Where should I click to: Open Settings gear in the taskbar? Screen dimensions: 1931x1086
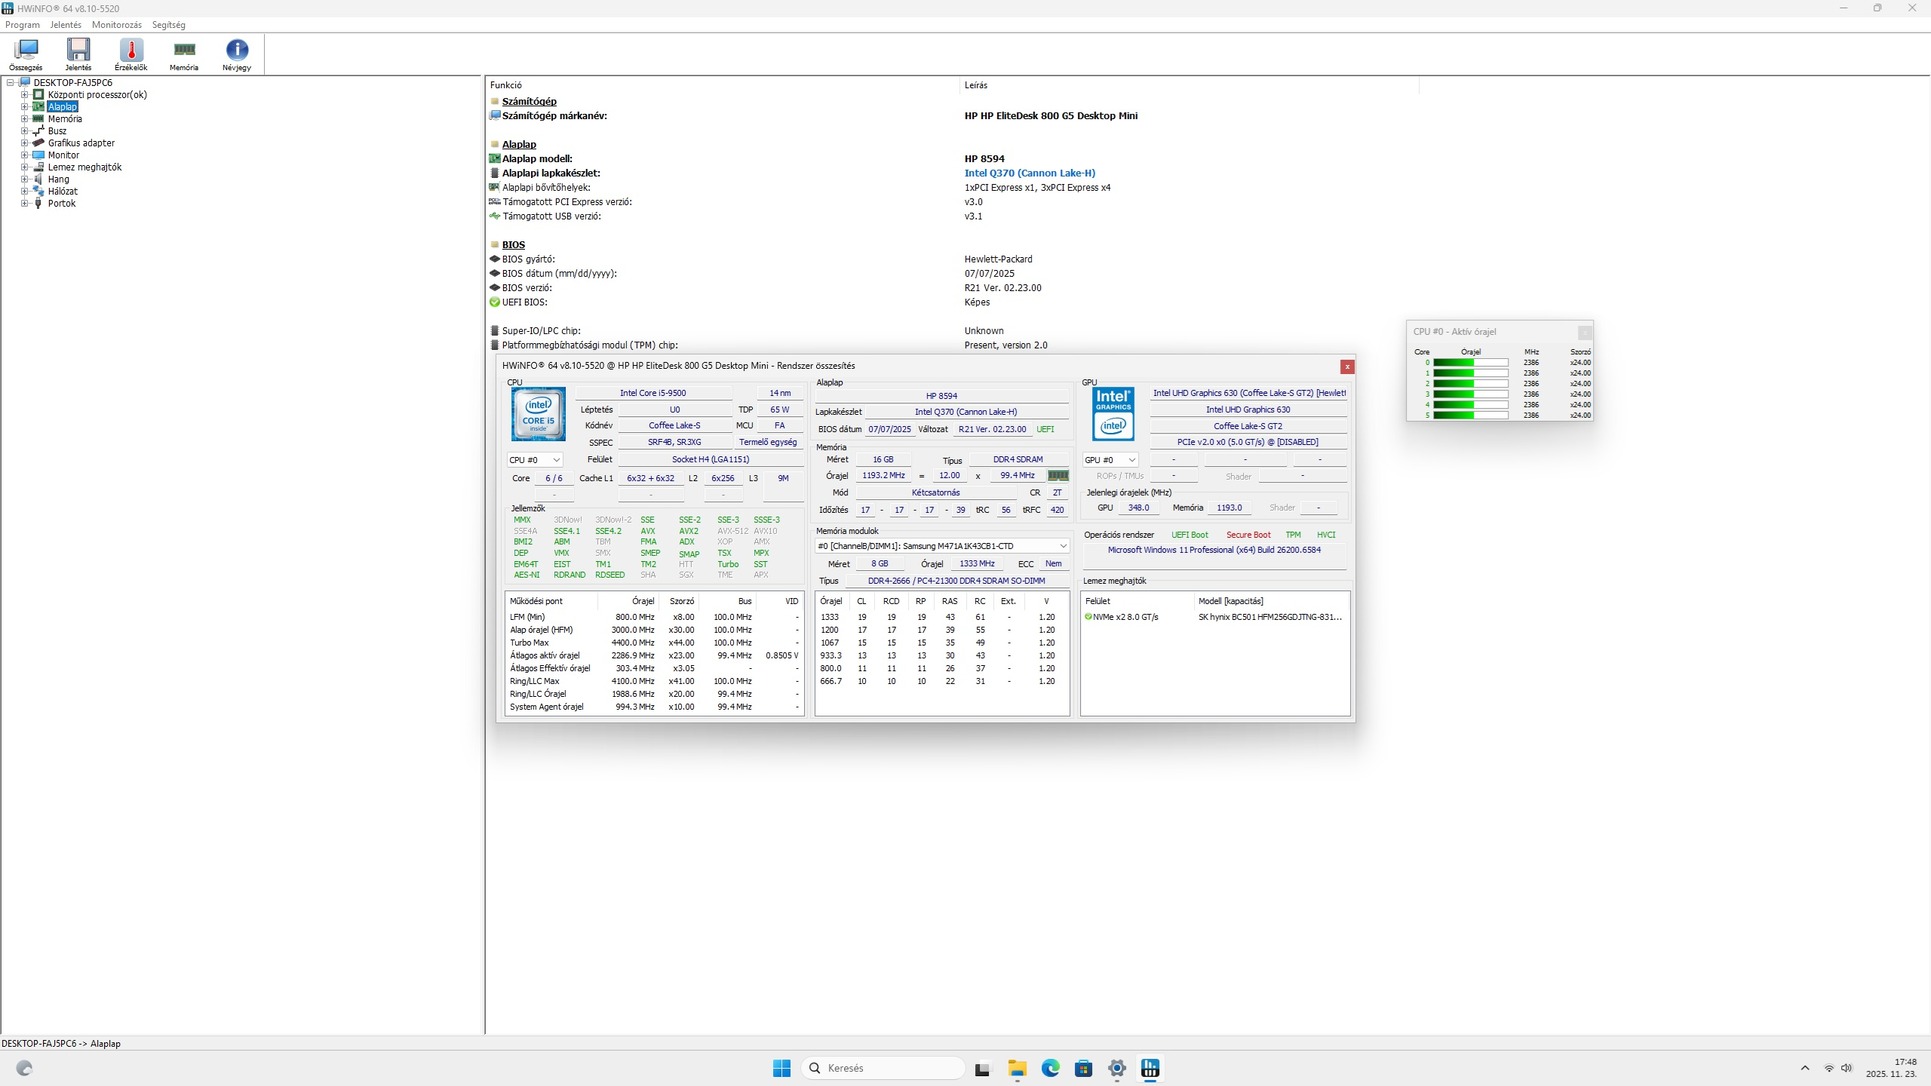pyautogui.click(x=1117, y=1068)
